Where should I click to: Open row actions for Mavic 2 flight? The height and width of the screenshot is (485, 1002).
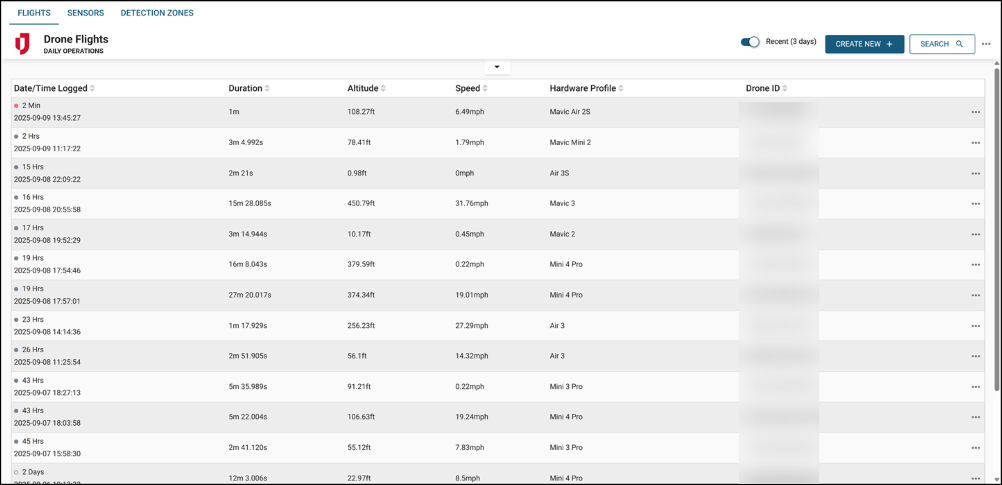click(975, 235)
